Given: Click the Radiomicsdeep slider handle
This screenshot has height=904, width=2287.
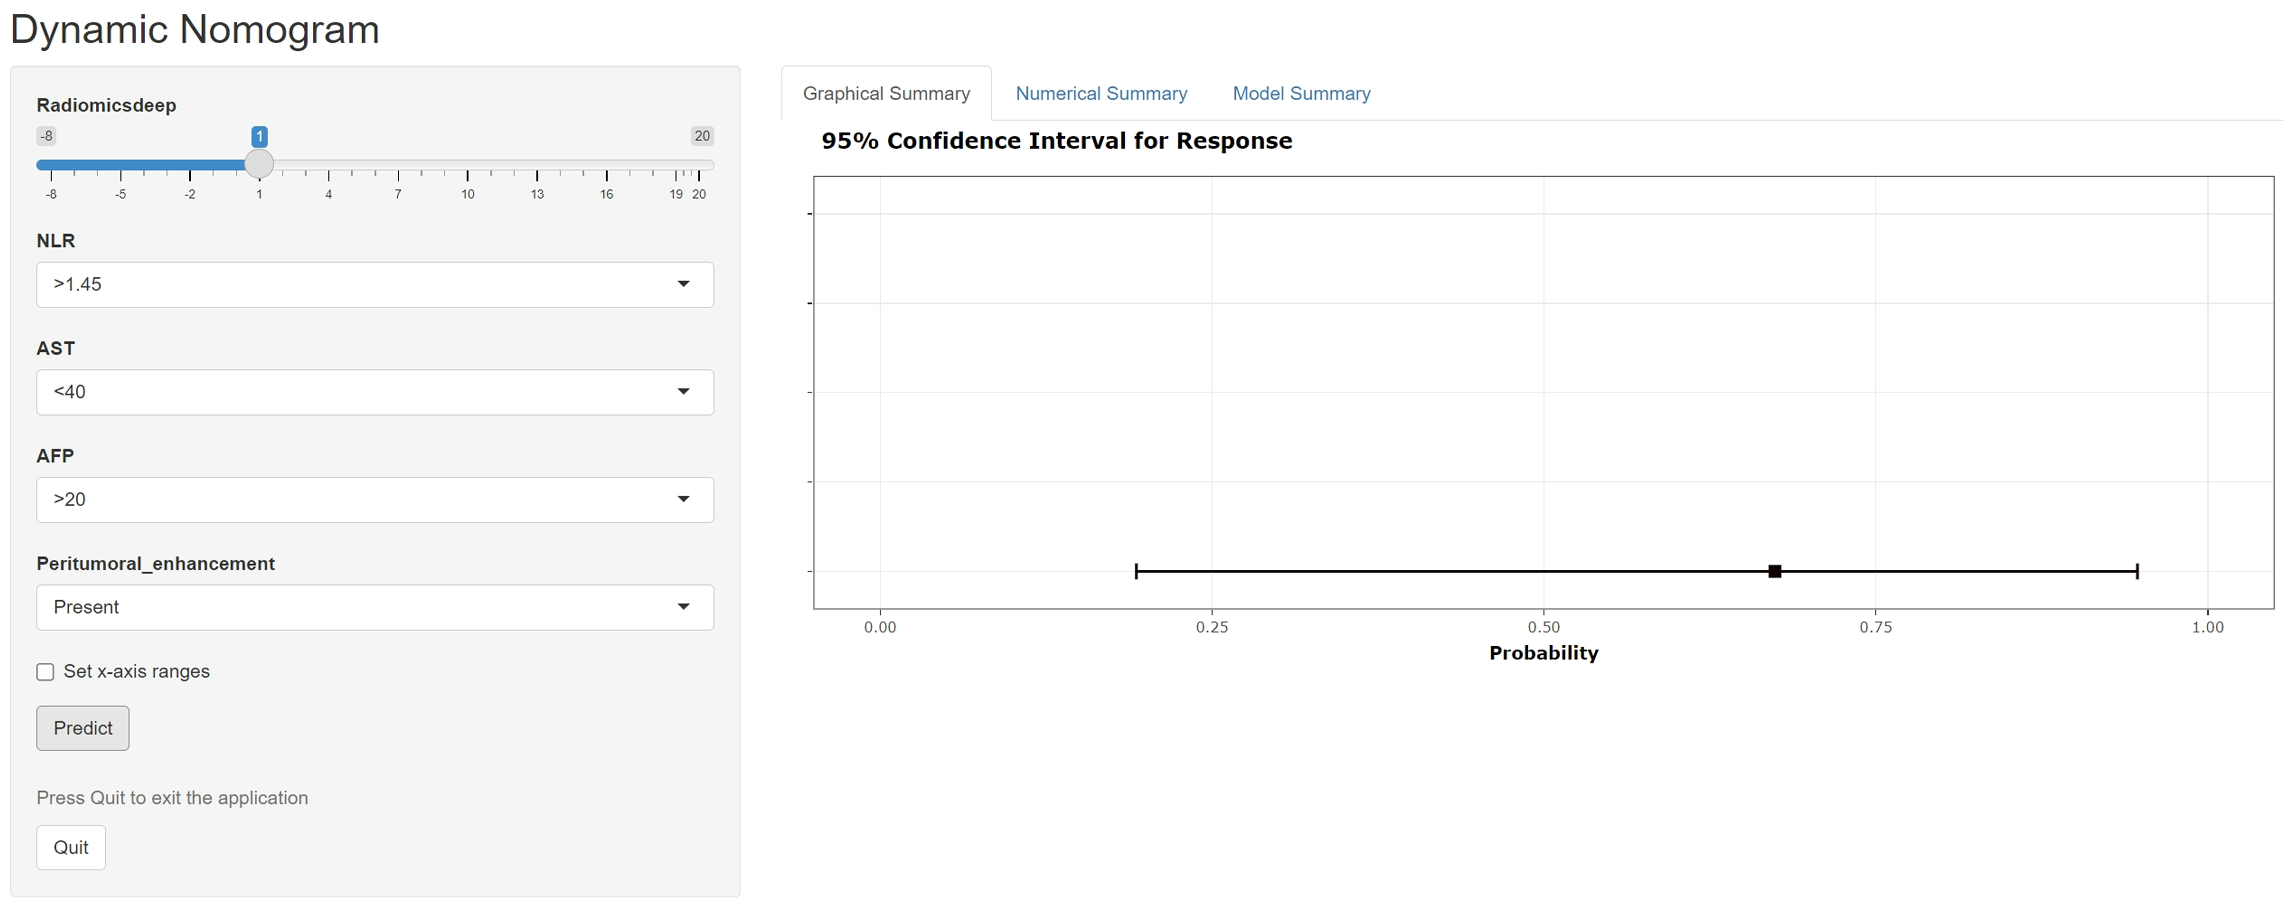Looking at the screenshot, I should 259,164.
